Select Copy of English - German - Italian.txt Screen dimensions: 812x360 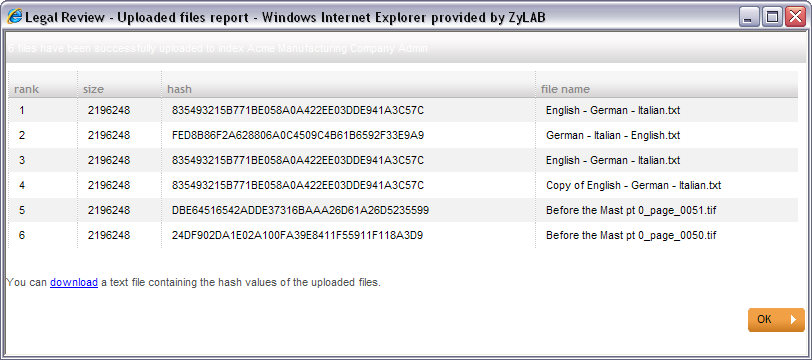pyautogui.click(x=633, y=185)
